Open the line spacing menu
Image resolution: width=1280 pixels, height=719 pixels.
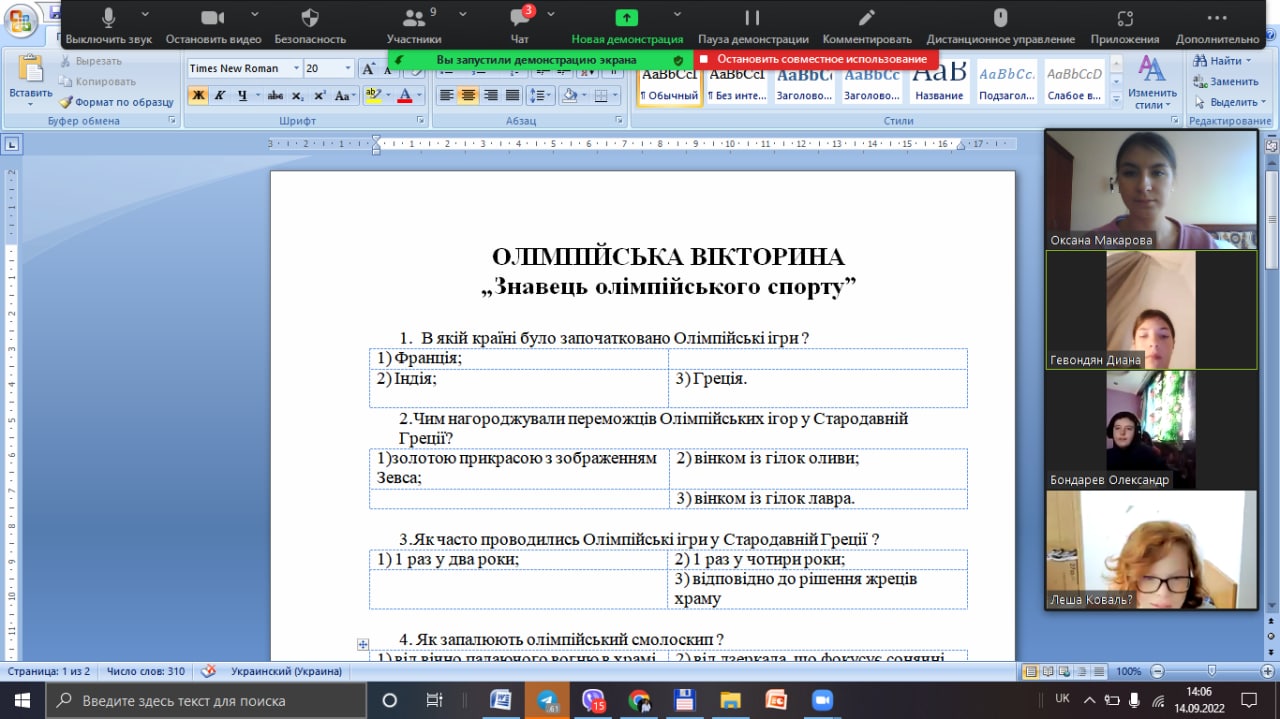[x=540, y=96]
